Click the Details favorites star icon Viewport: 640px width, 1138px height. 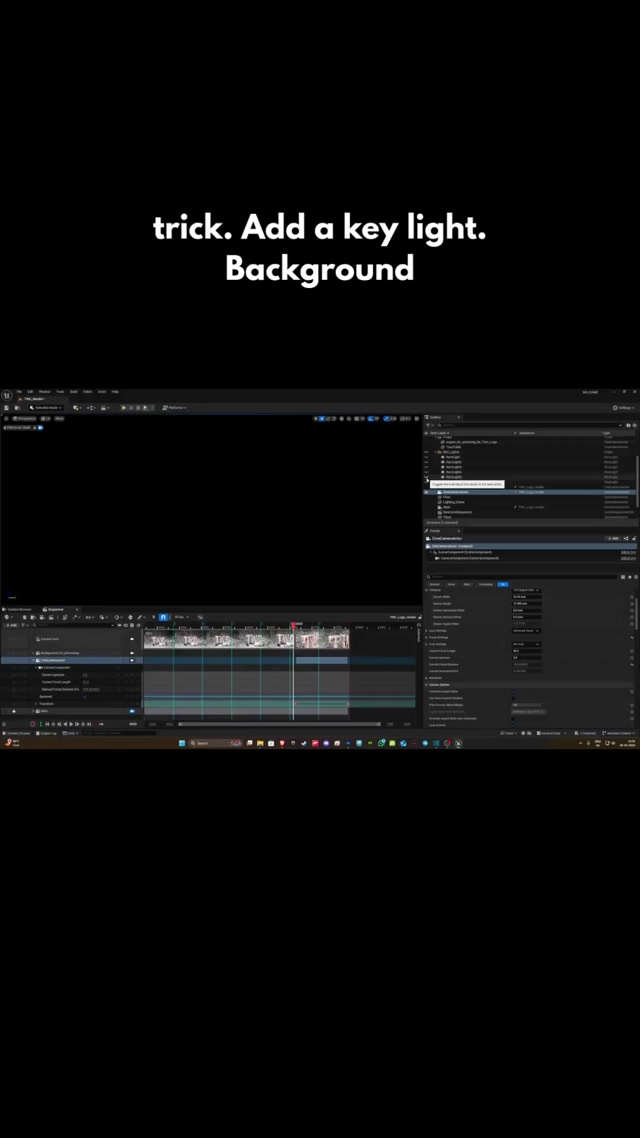(x=632, y=576)
